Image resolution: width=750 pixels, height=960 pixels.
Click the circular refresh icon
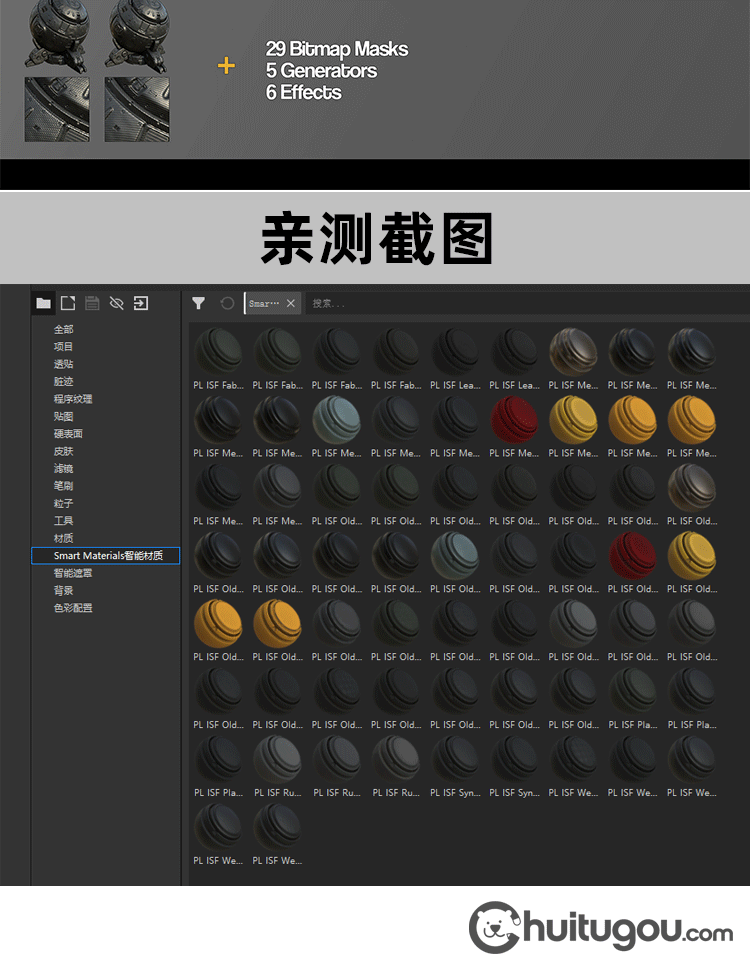pyautogui.click(x=227, y=303)
